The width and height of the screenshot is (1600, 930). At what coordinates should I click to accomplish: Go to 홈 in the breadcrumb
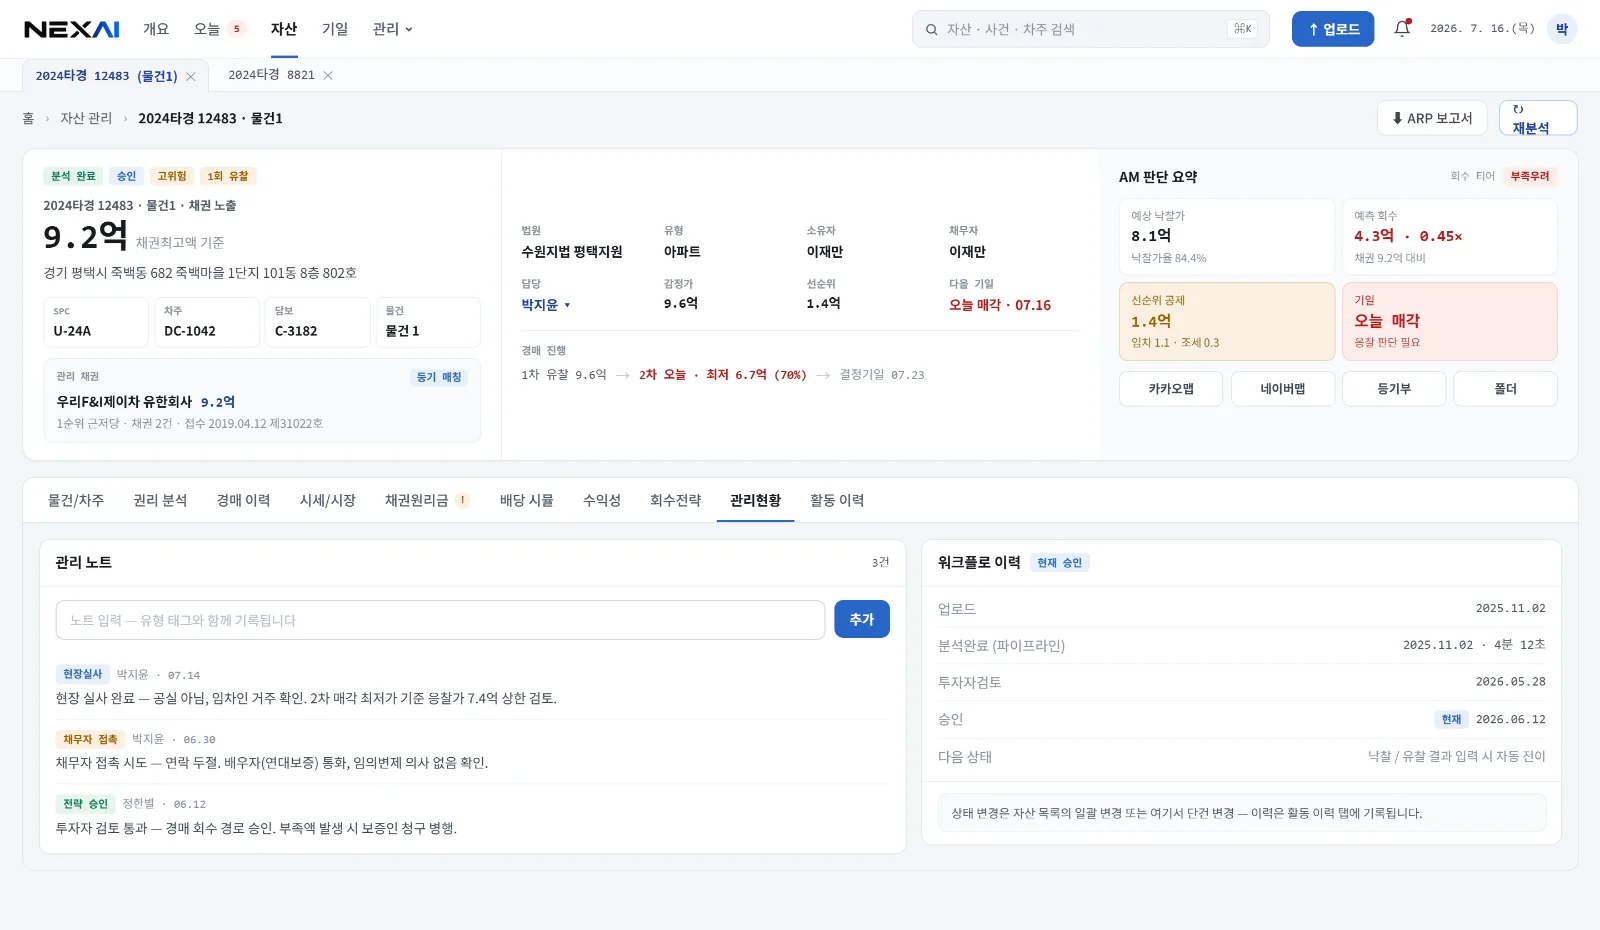pos(28,118)
